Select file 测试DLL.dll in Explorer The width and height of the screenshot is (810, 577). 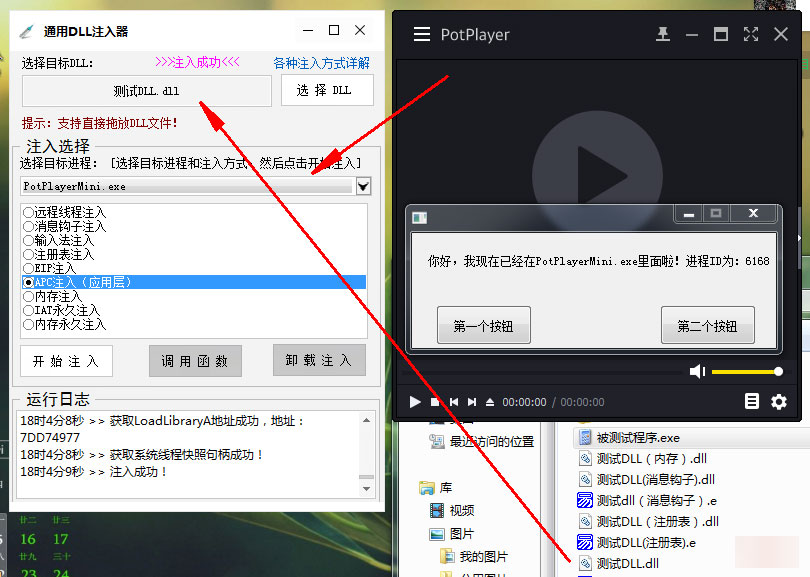[628, 563]
